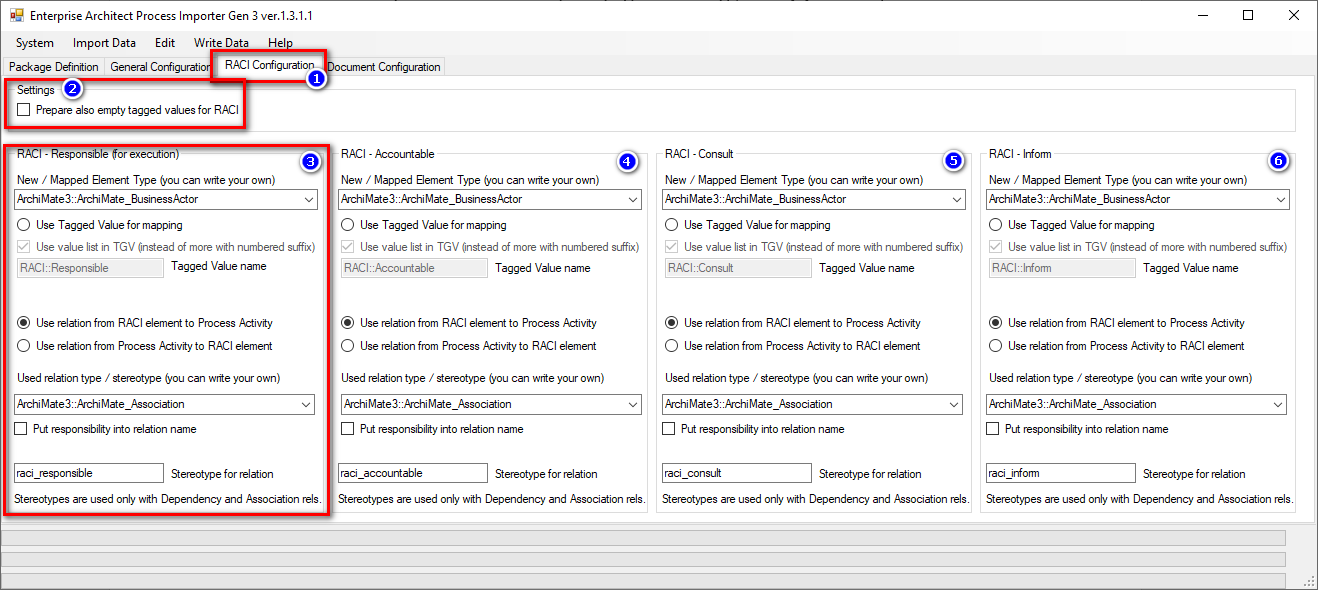1318x590 pixels.
Task: Open Responsible relation type stereotype dropdown
Action: (x=304, y=404)
